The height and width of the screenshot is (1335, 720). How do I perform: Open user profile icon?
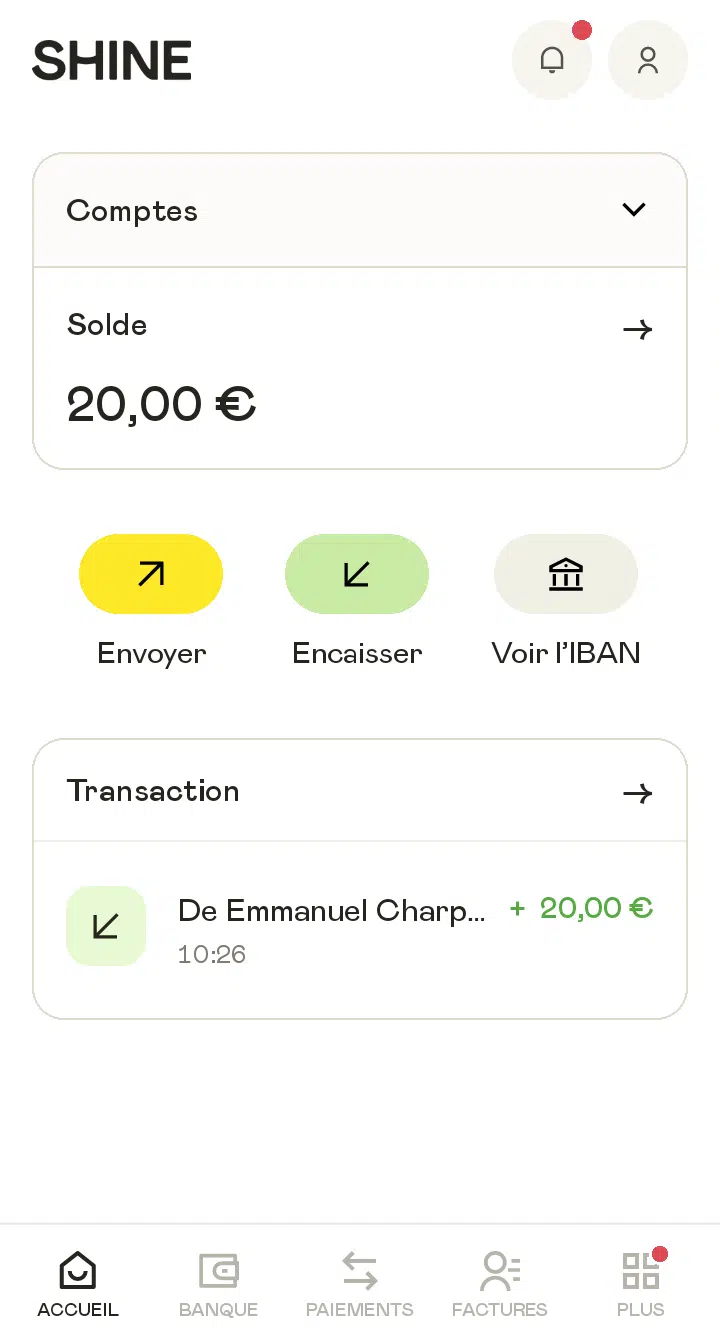coord(648,60)
